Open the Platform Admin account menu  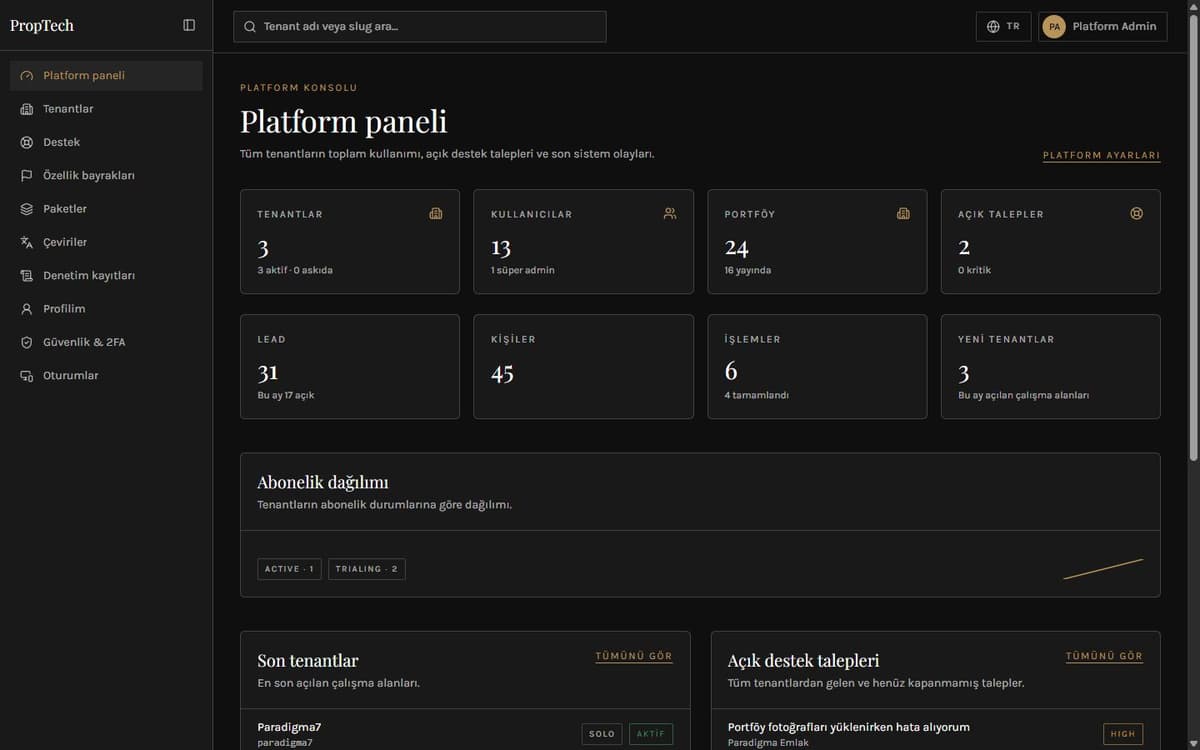coord(1103,26)
